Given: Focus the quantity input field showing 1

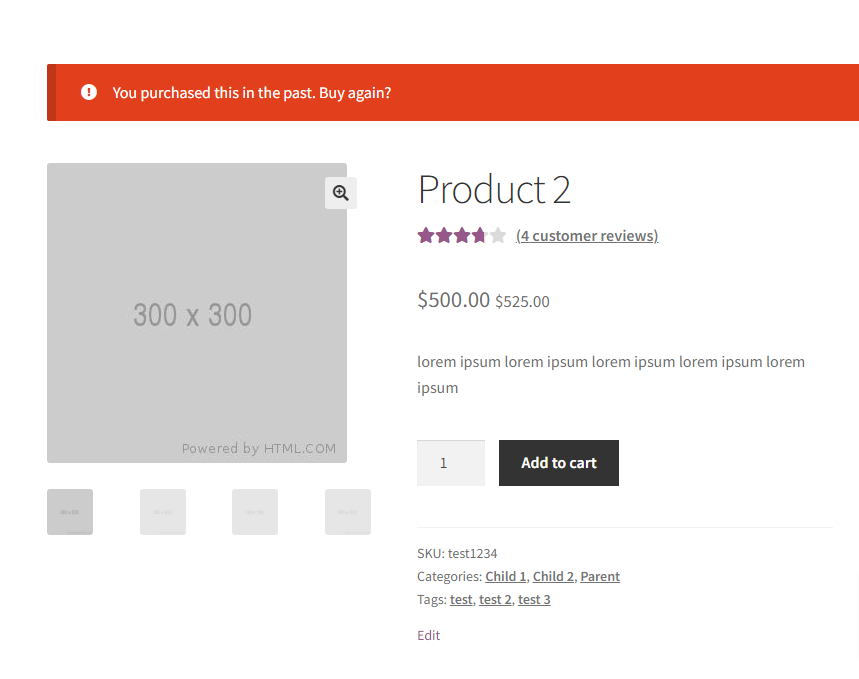Looking at the screenshot, I should (x=451, y=463).
